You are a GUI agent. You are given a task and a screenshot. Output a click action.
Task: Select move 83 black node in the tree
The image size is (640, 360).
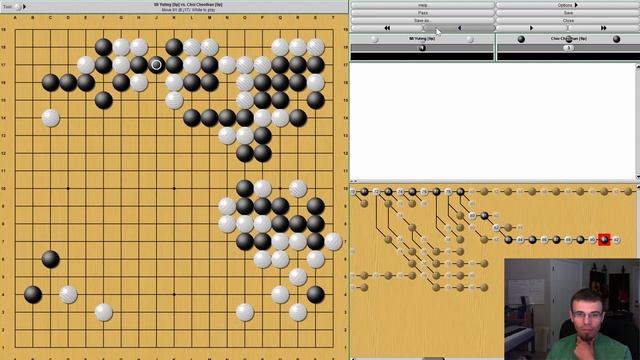pos(508,240)
